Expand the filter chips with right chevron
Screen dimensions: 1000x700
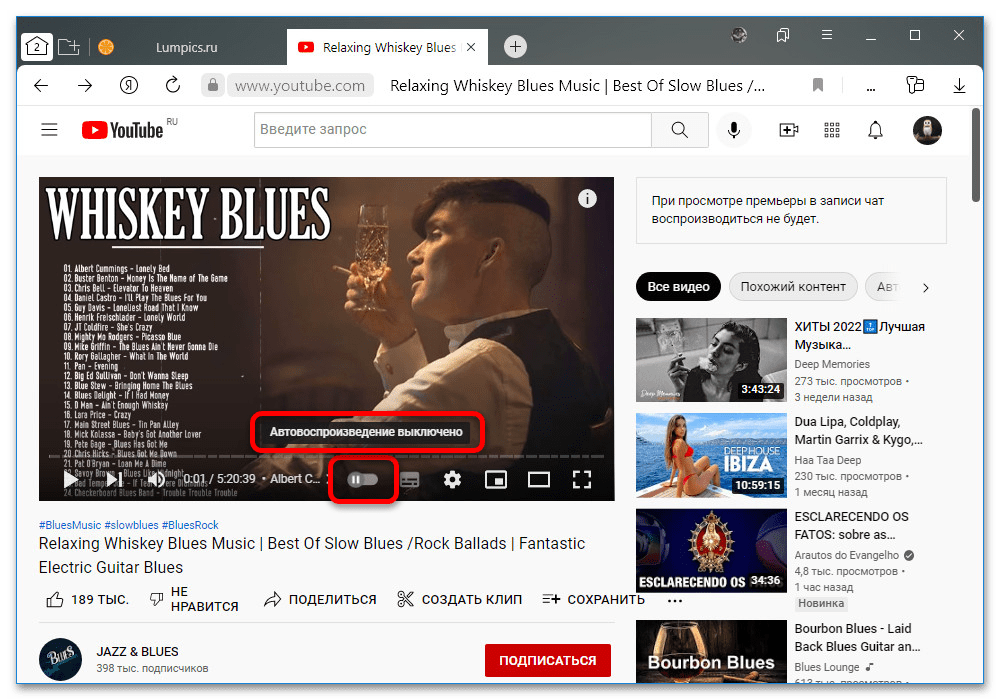[x=925, y=288]
